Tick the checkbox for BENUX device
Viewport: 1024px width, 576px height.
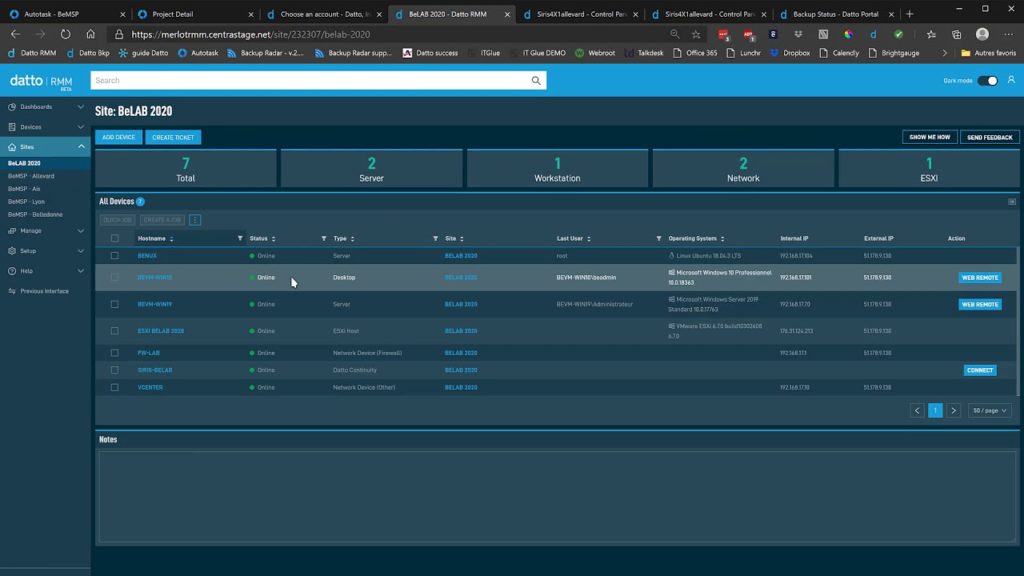tap(115, 256)
